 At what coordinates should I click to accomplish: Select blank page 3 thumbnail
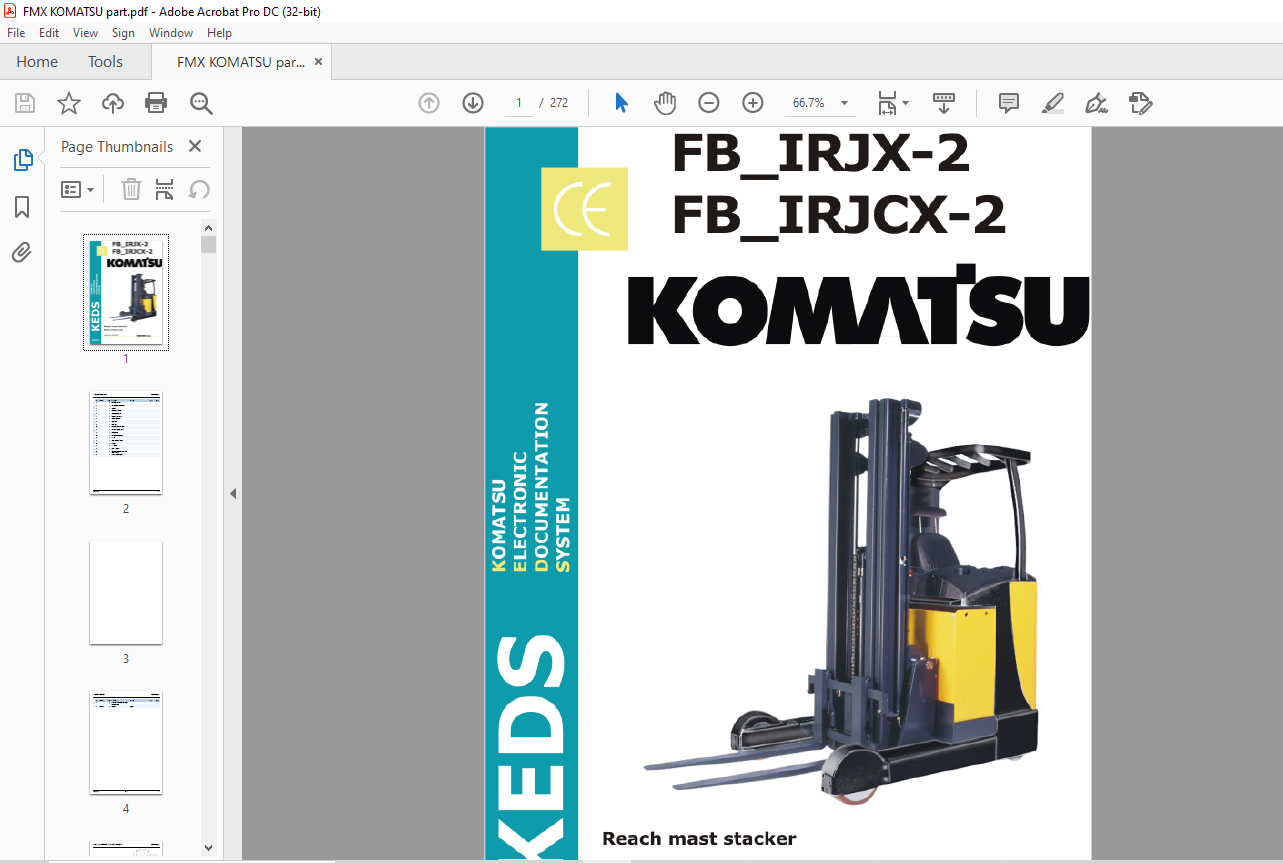pyautogui.click(x=126, y=593)
